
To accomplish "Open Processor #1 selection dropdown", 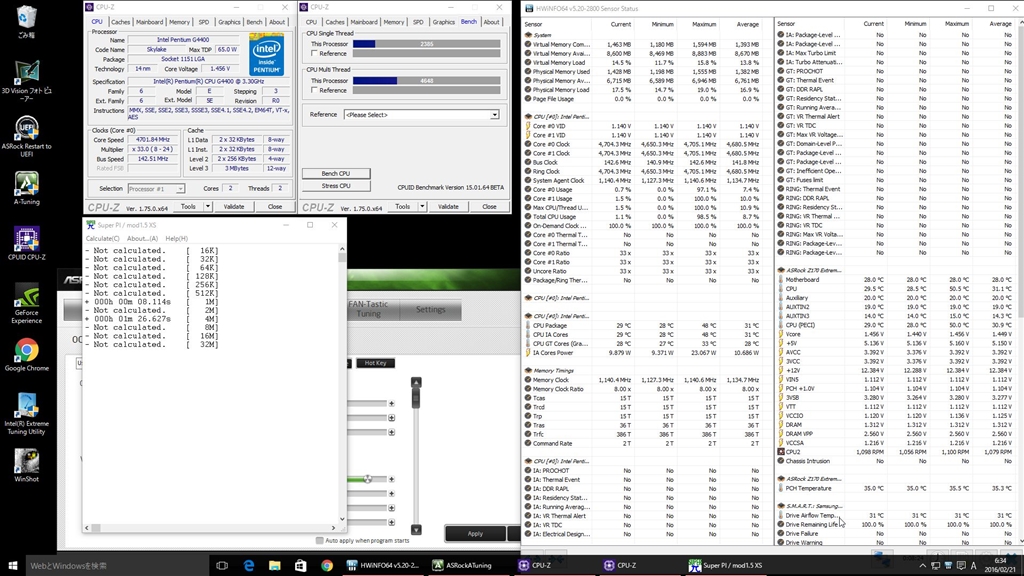I will click(156, 189).
